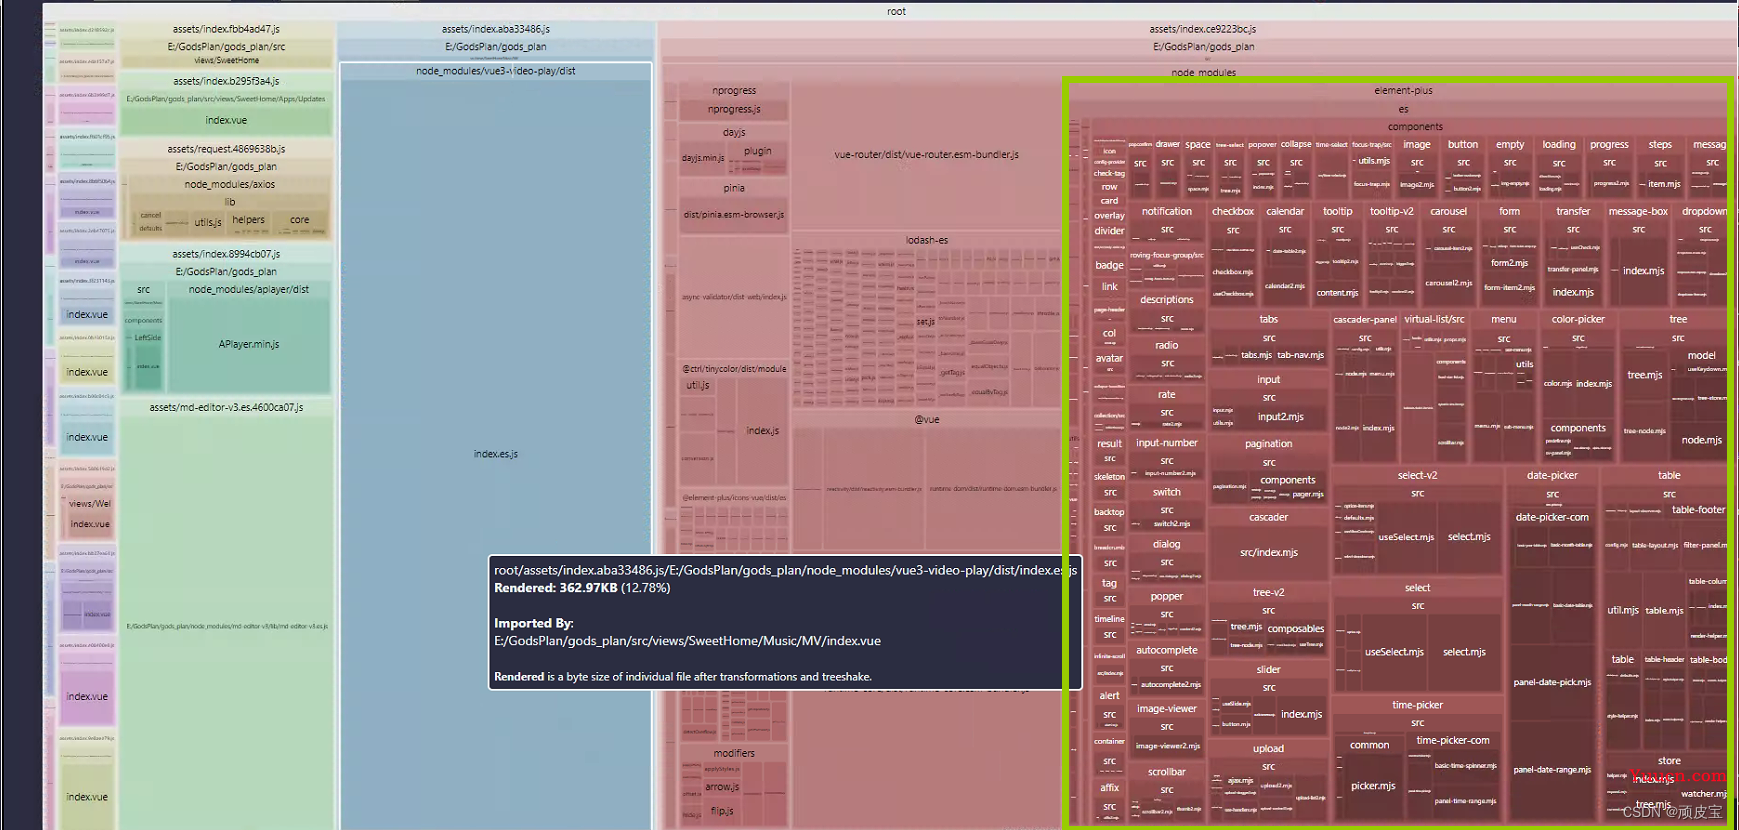Open the dayjs plugin block
The height and width of the screenshot is (830, 1739).
tap(758, 151)
